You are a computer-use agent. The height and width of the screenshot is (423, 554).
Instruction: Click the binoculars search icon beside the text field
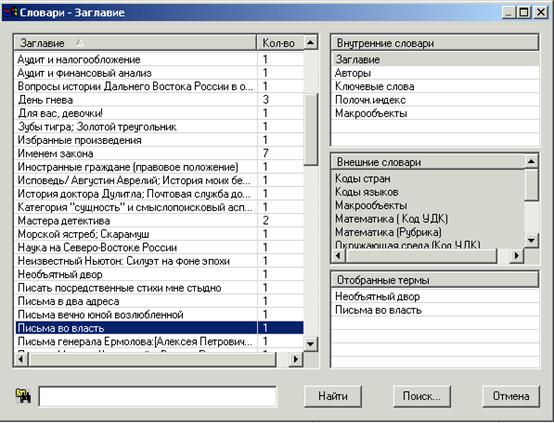(23, 396)
